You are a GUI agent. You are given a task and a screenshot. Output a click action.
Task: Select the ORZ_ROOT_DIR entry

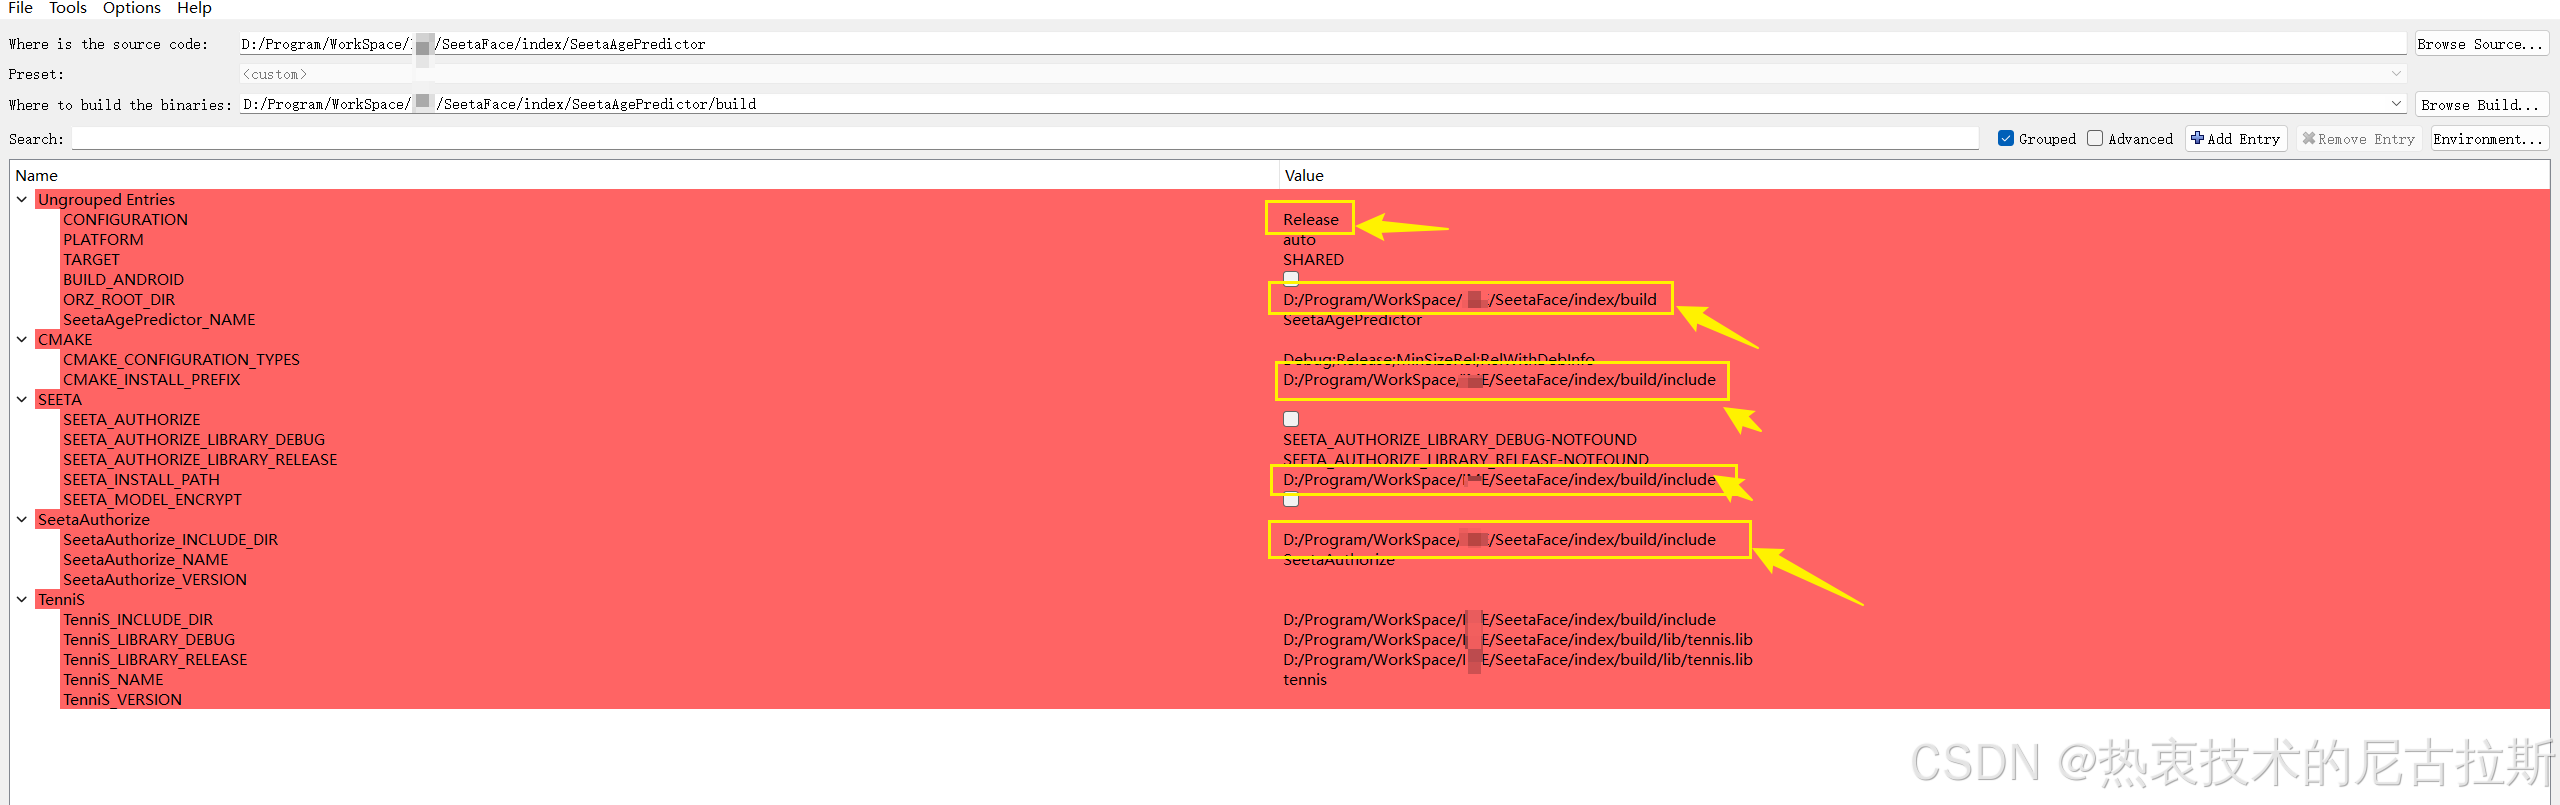tap(119, 299)
